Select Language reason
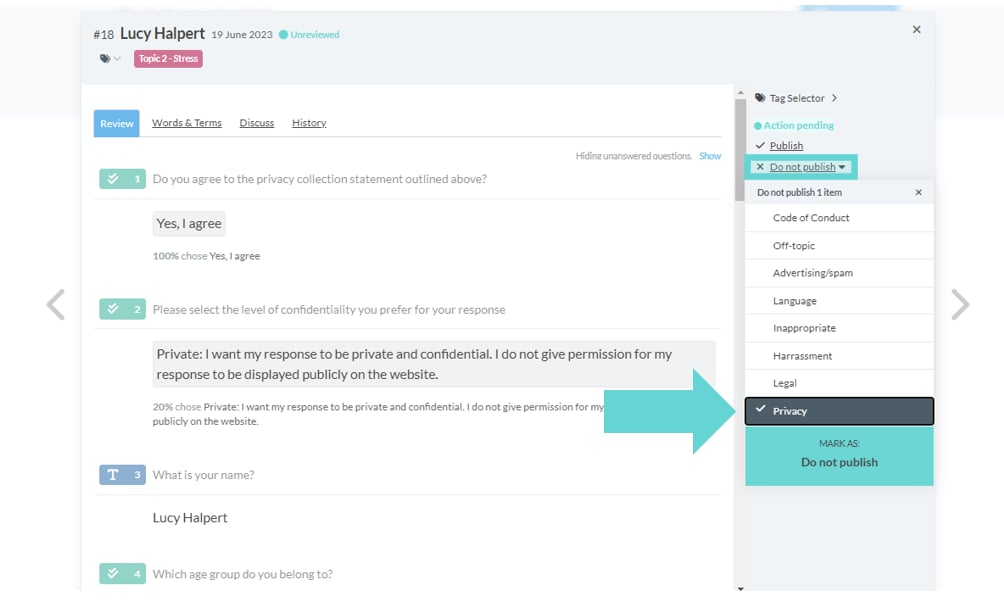This screenshot has height=614, width=1004. 839,300
